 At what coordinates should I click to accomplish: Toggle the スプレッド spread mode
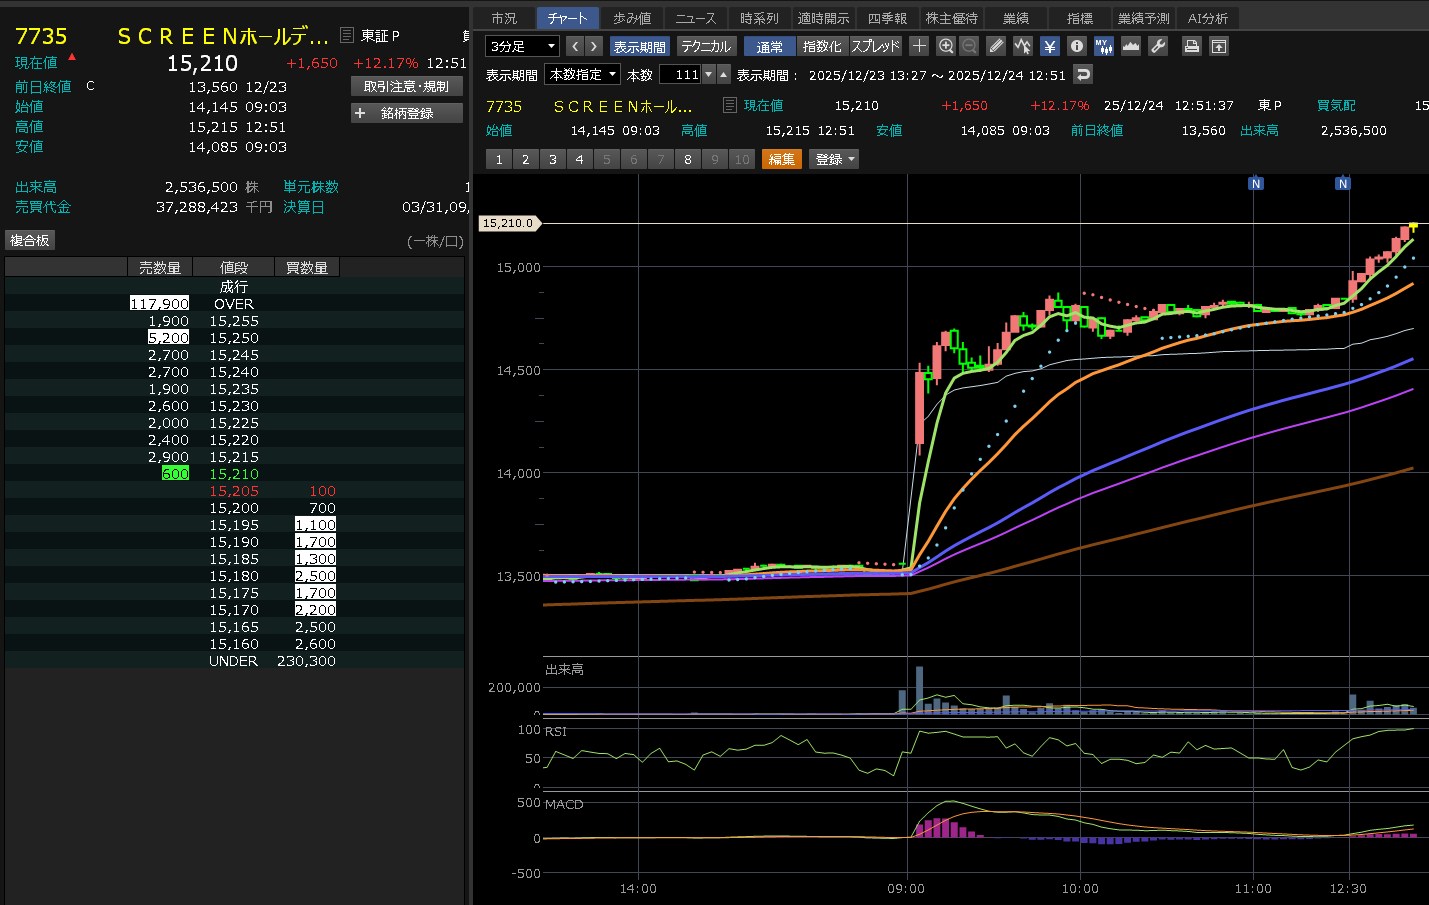tap(876, 46)
